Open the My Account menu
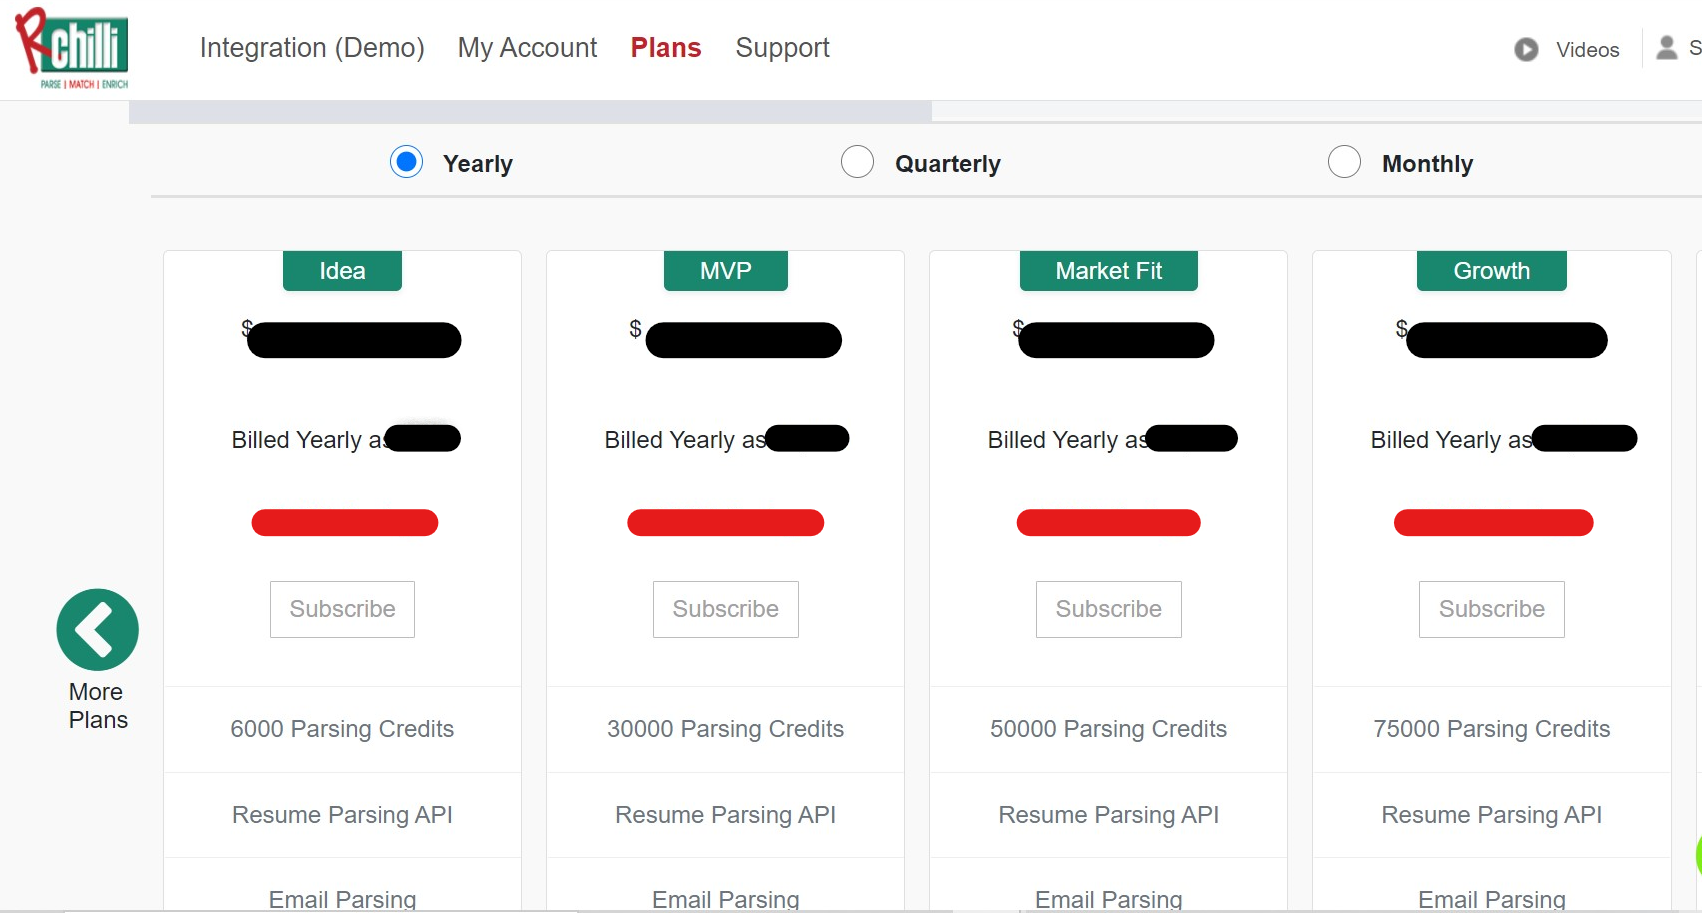This screenshot has height=913, width=1702. click(527, 48)
